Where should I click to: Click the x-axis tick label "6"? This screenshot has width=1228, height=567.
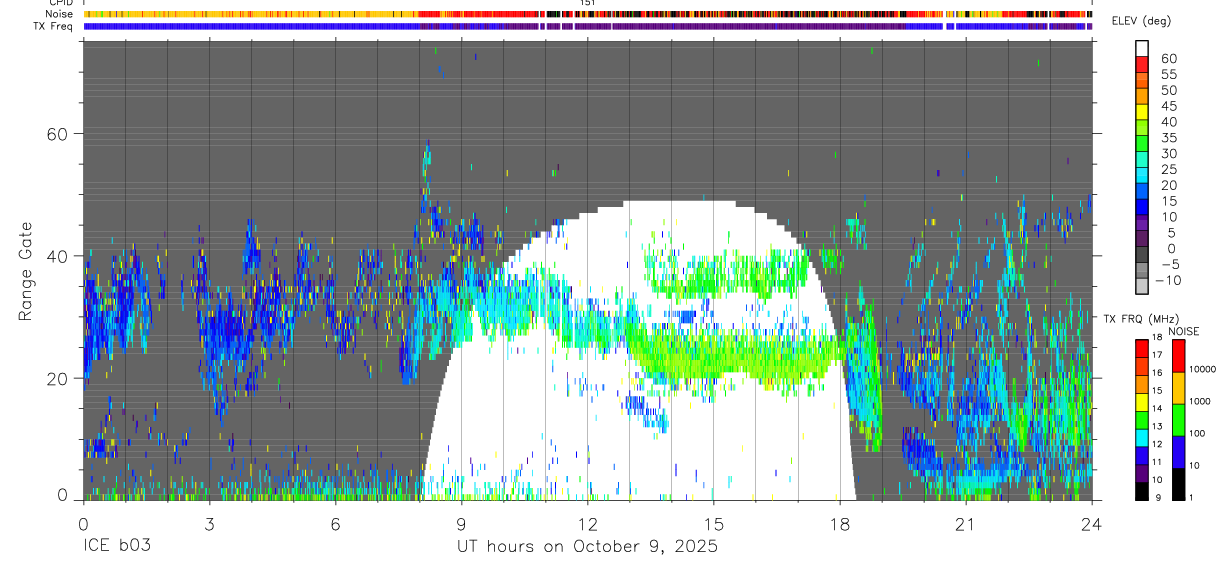pos(335,523)
